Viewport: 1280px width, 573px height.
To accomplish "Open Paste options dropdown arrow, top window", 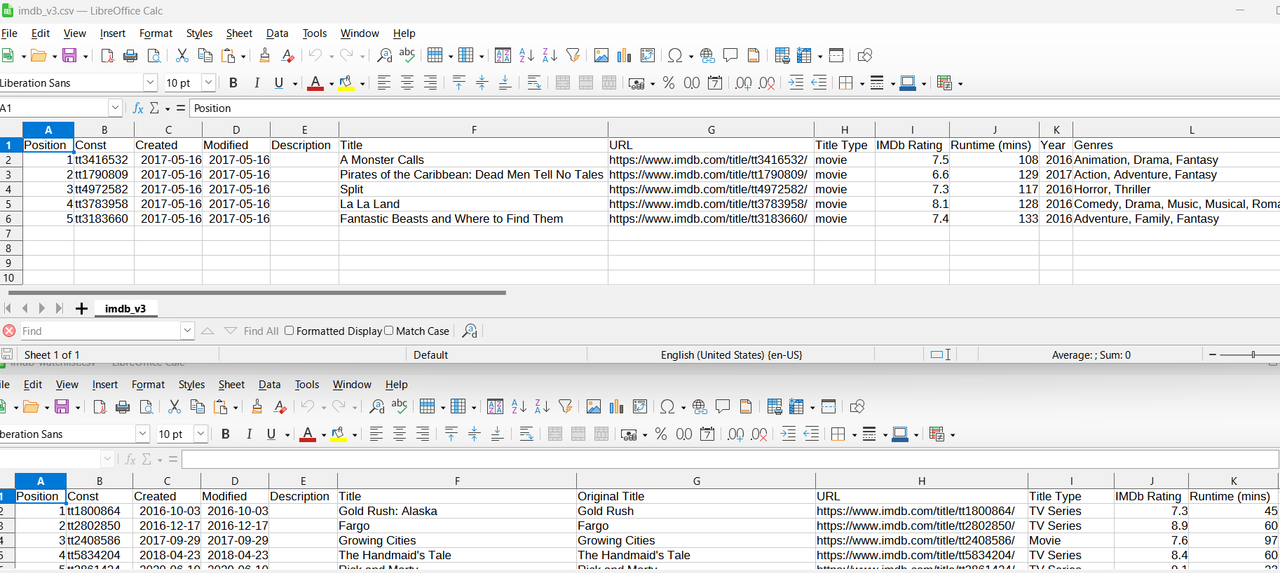I will (x=243, y=56).
